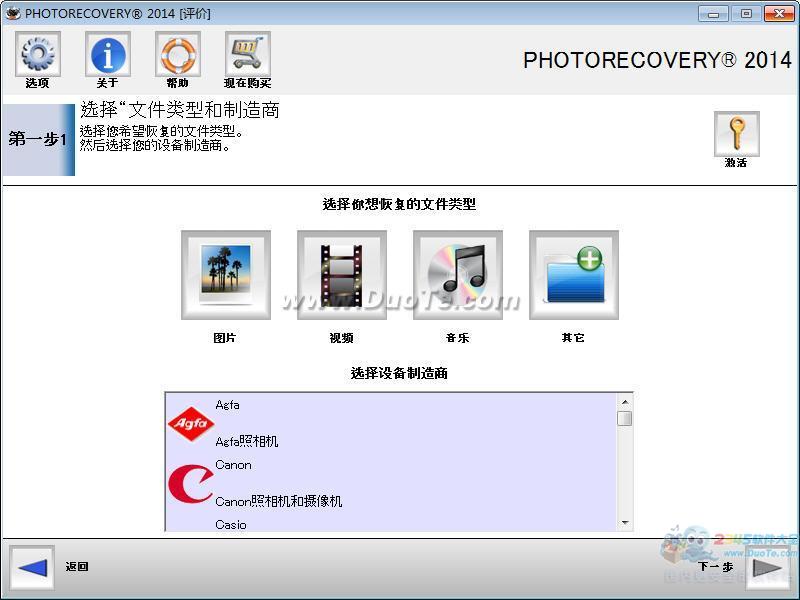Click the 第一步1 step indicator
The image size is (800, 600).
38,139
